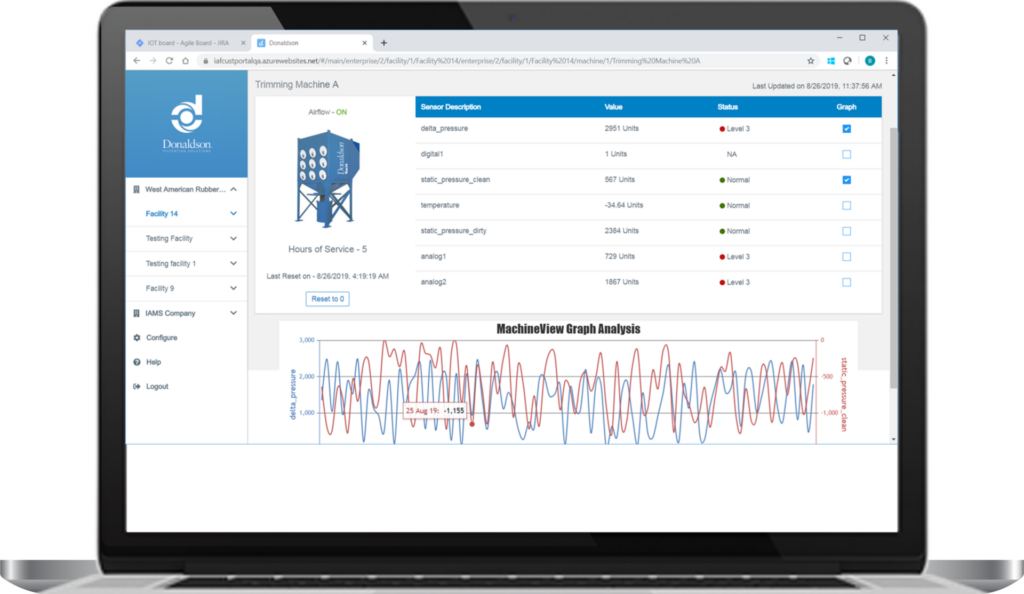Collapse the West American Rubber company tree
The width and height of the screenshot is (1024, 594).
point(233,189)
